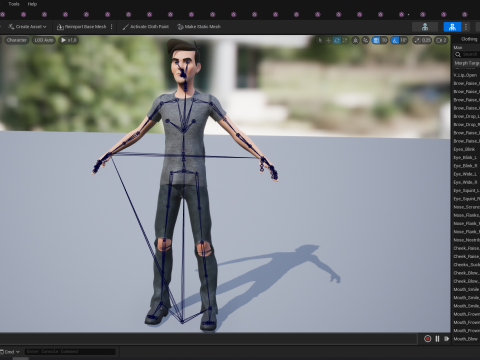Open the playback speed x1.0 menu
This screenshot has height=360, width=480.
coord(69,40)
